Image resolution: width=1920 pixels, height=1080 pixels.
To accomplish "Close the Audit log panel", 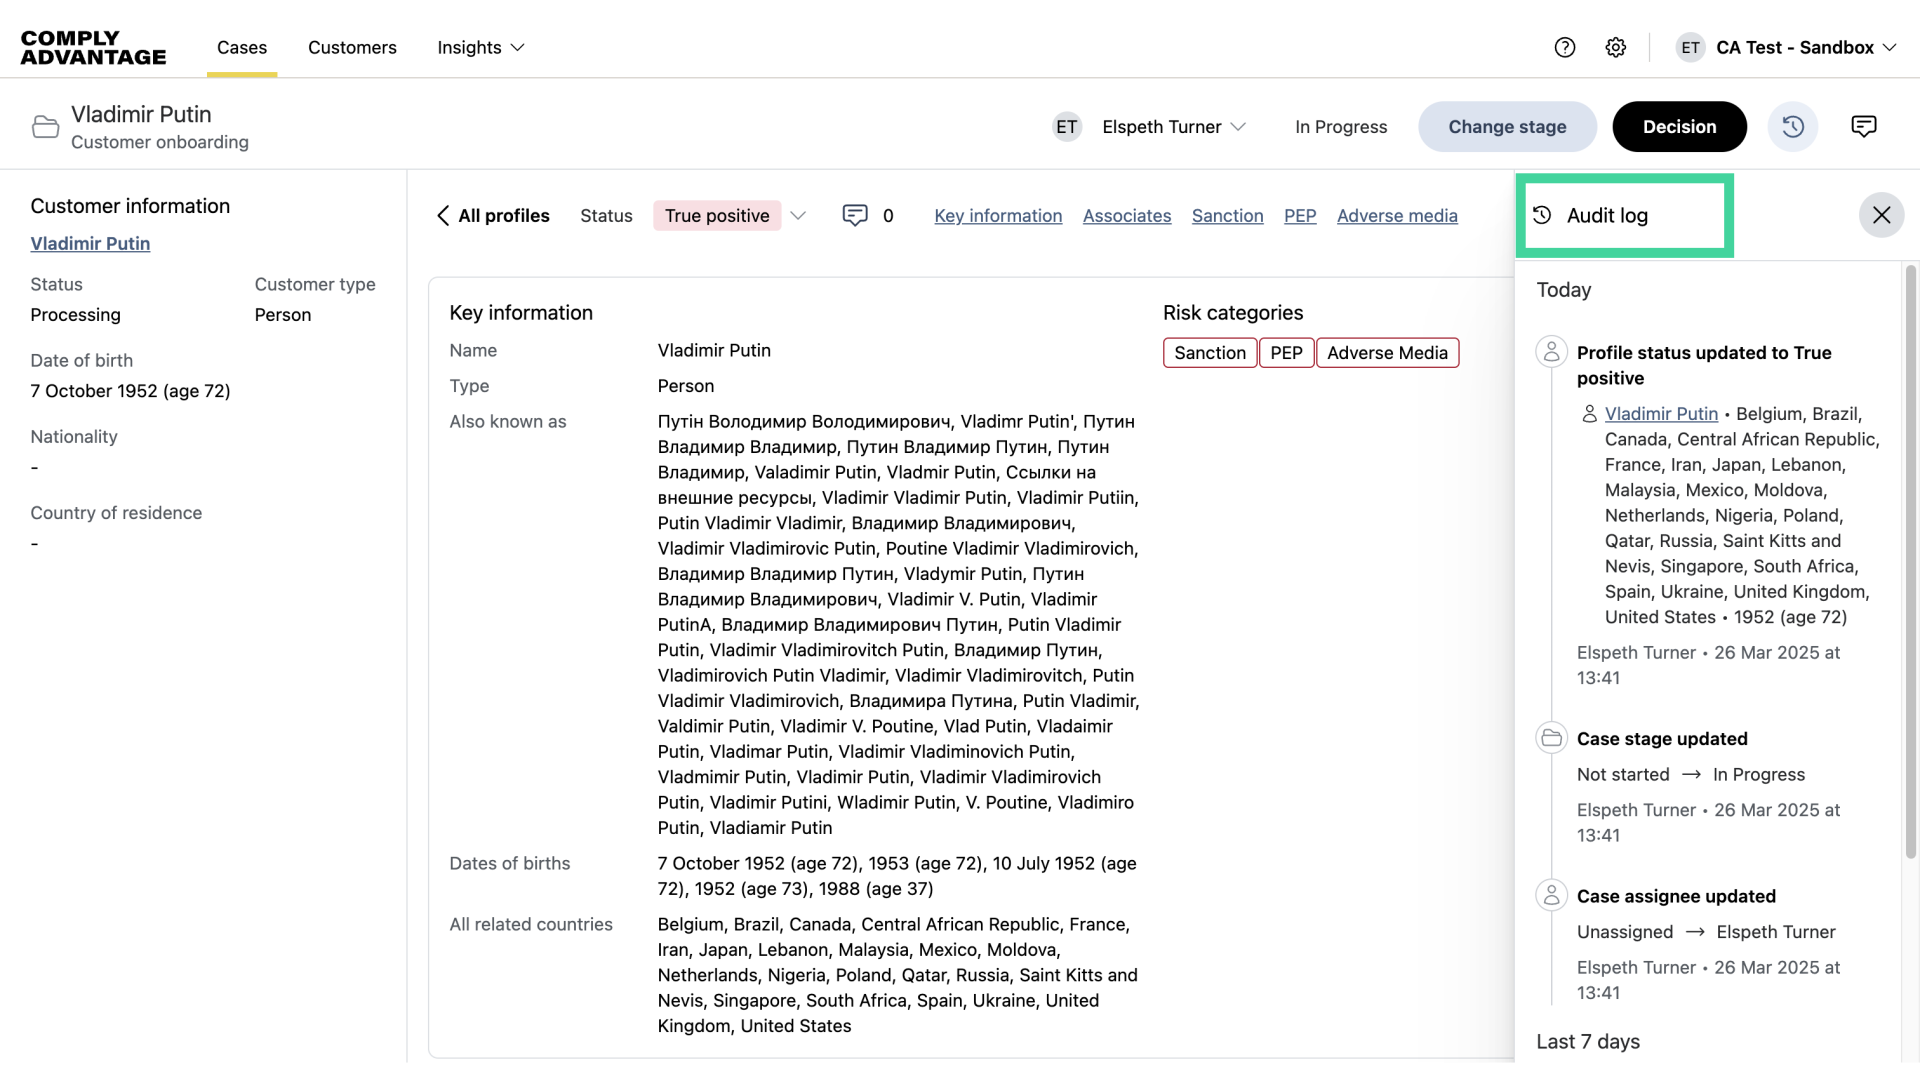I will [1881, 215].
